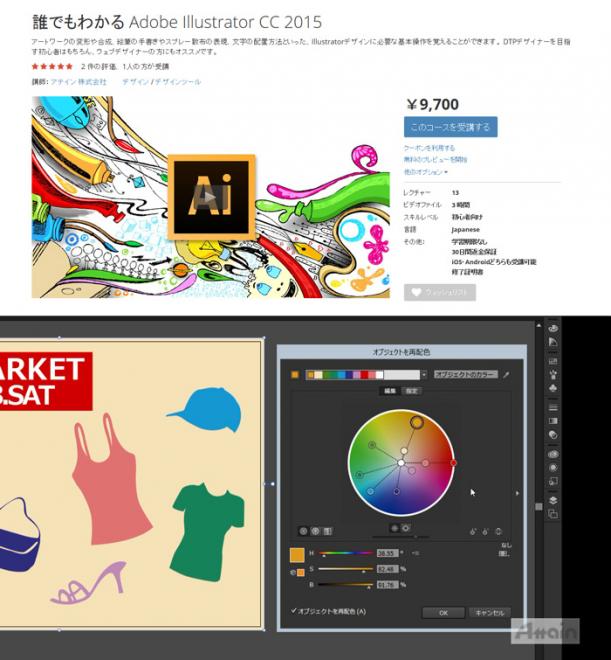
Task: Click the limit swatch library icon
Action: click(505, 554)
